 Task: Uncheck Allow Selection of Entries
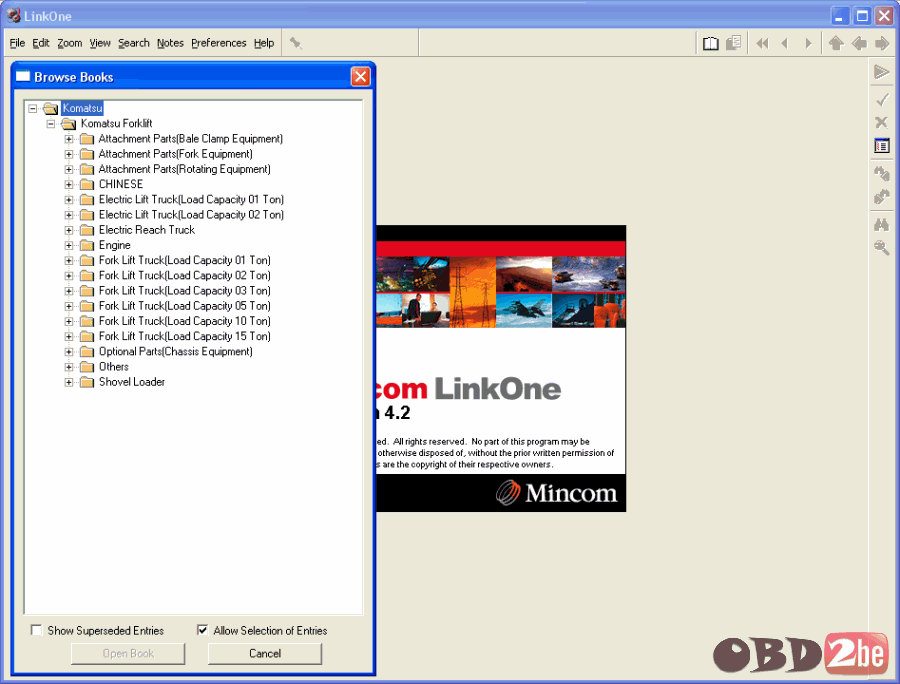point(202,630)
